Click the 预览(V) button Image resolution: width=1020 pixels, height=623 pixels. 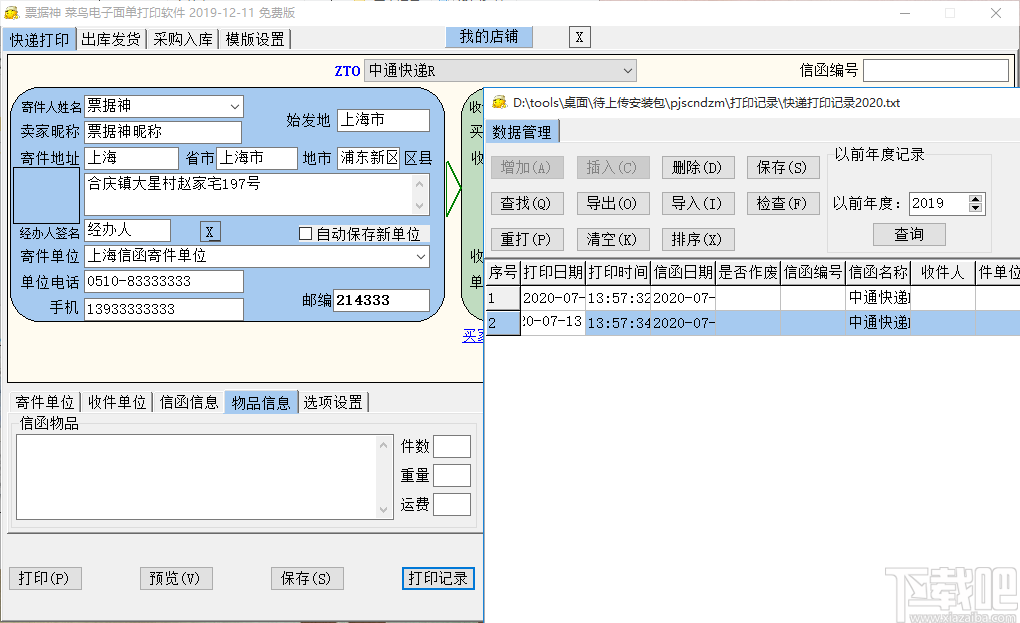[176, 578]
